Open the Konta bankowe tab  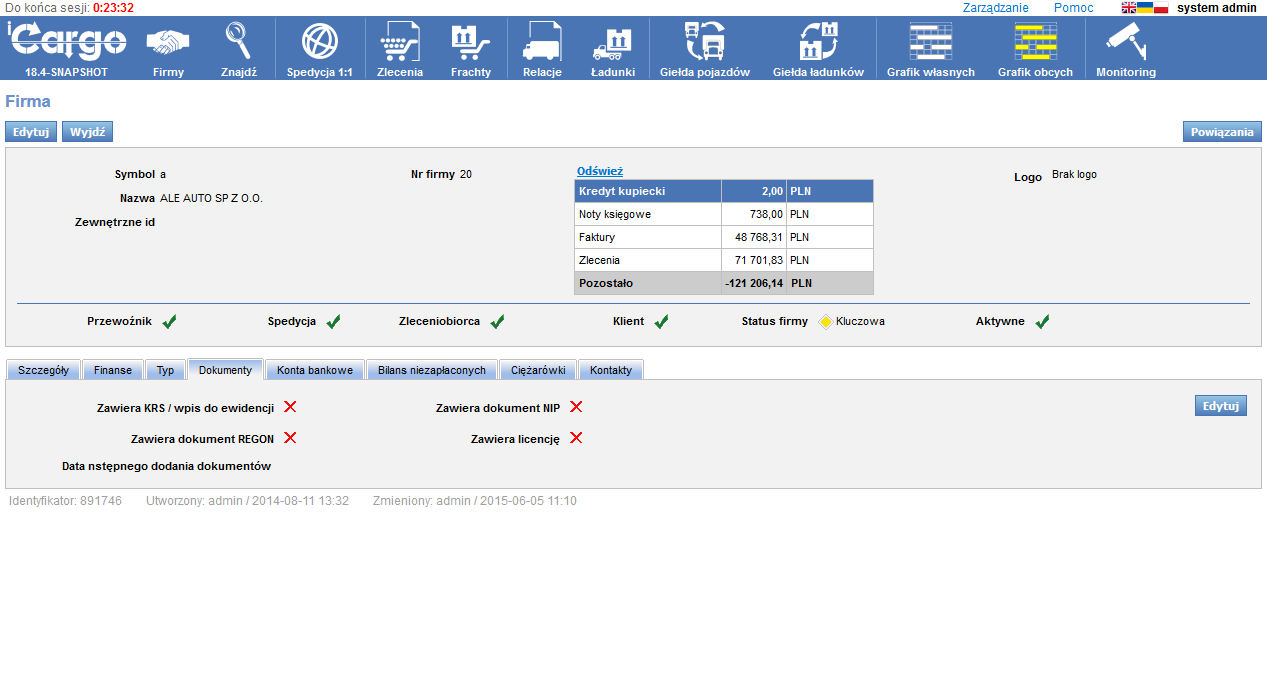315,370
